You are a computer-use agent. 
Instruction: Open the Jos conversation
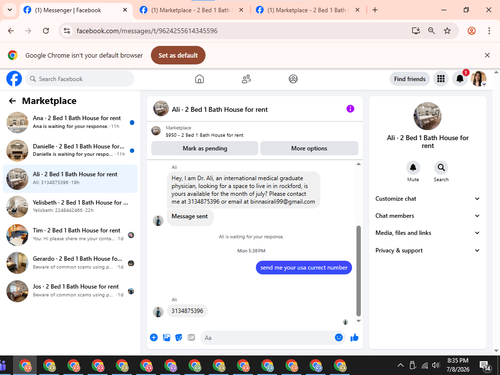tap(70, 291)
